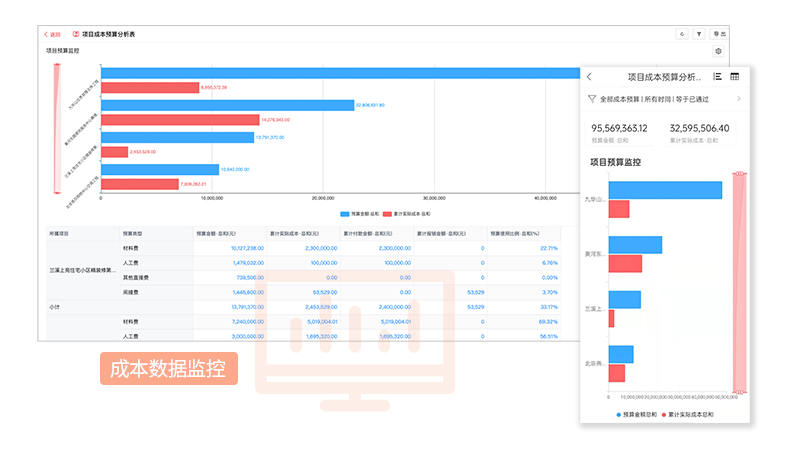792x459 pixels.
Task: Open chart settings gear icon
Action: coord(718,51)
